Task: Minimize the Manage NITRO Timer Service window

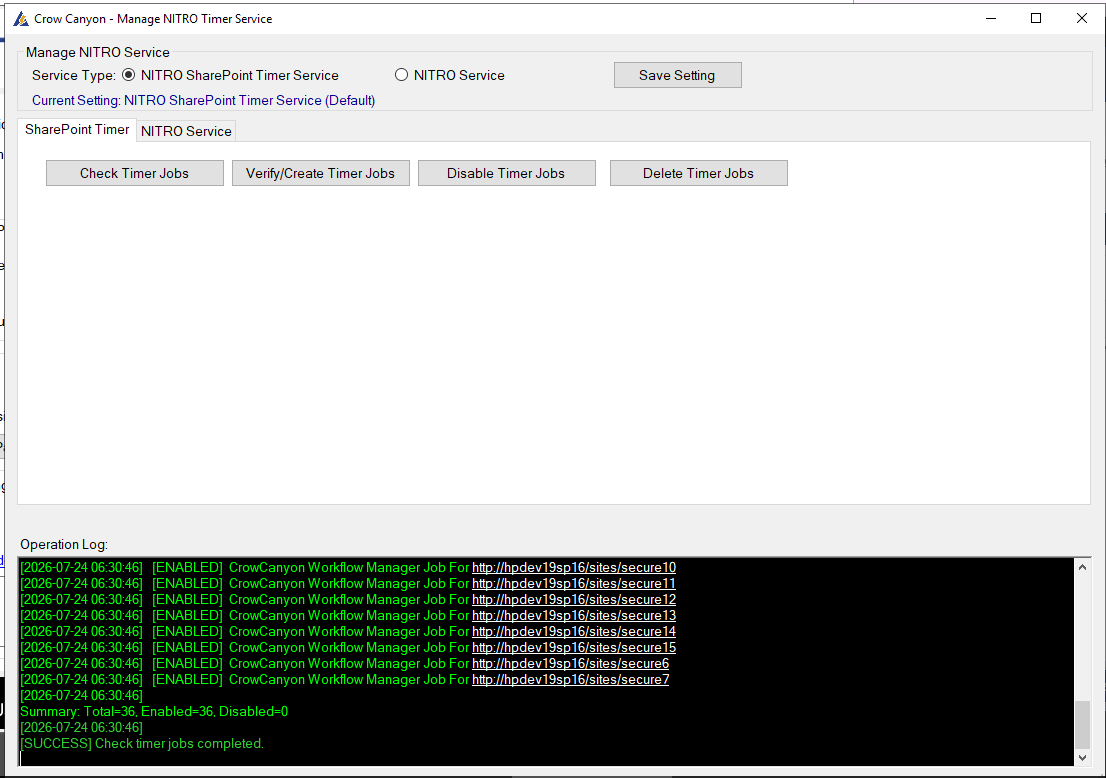Action: pos(991,18)
